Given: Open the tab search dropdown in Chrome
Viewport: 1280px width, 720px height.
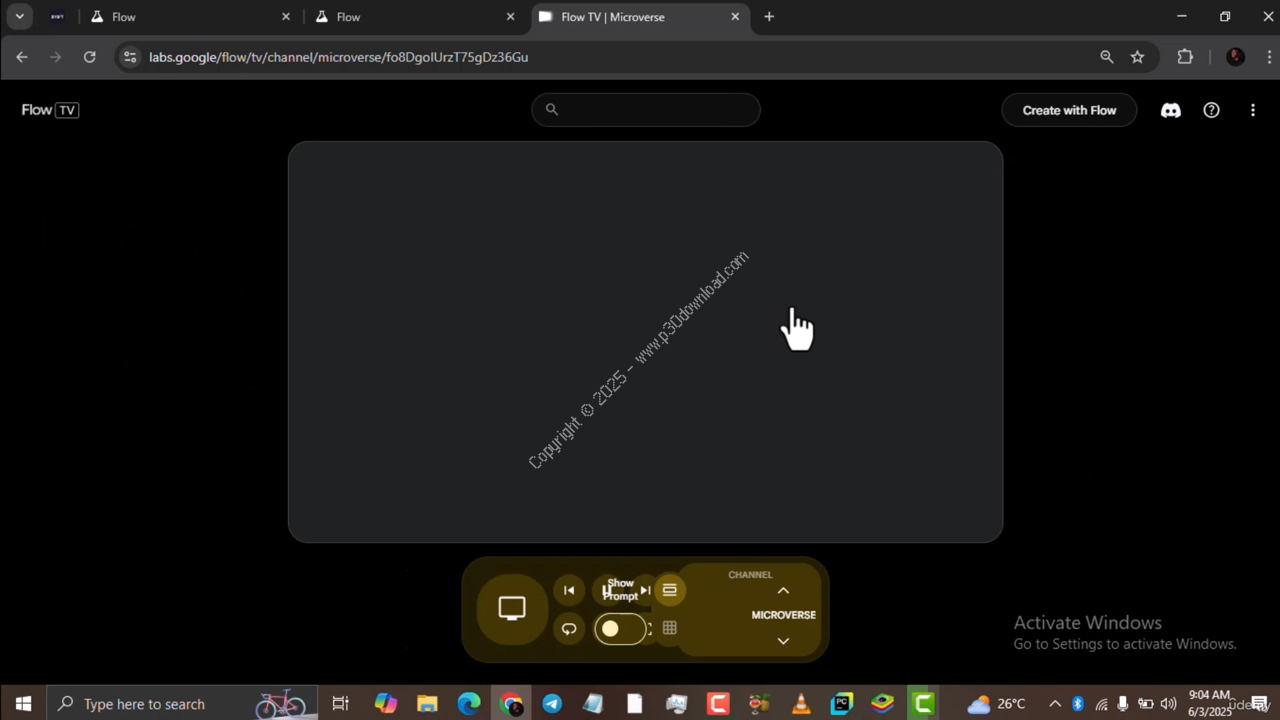Looking at the screenshot, I should click(19, 17).
